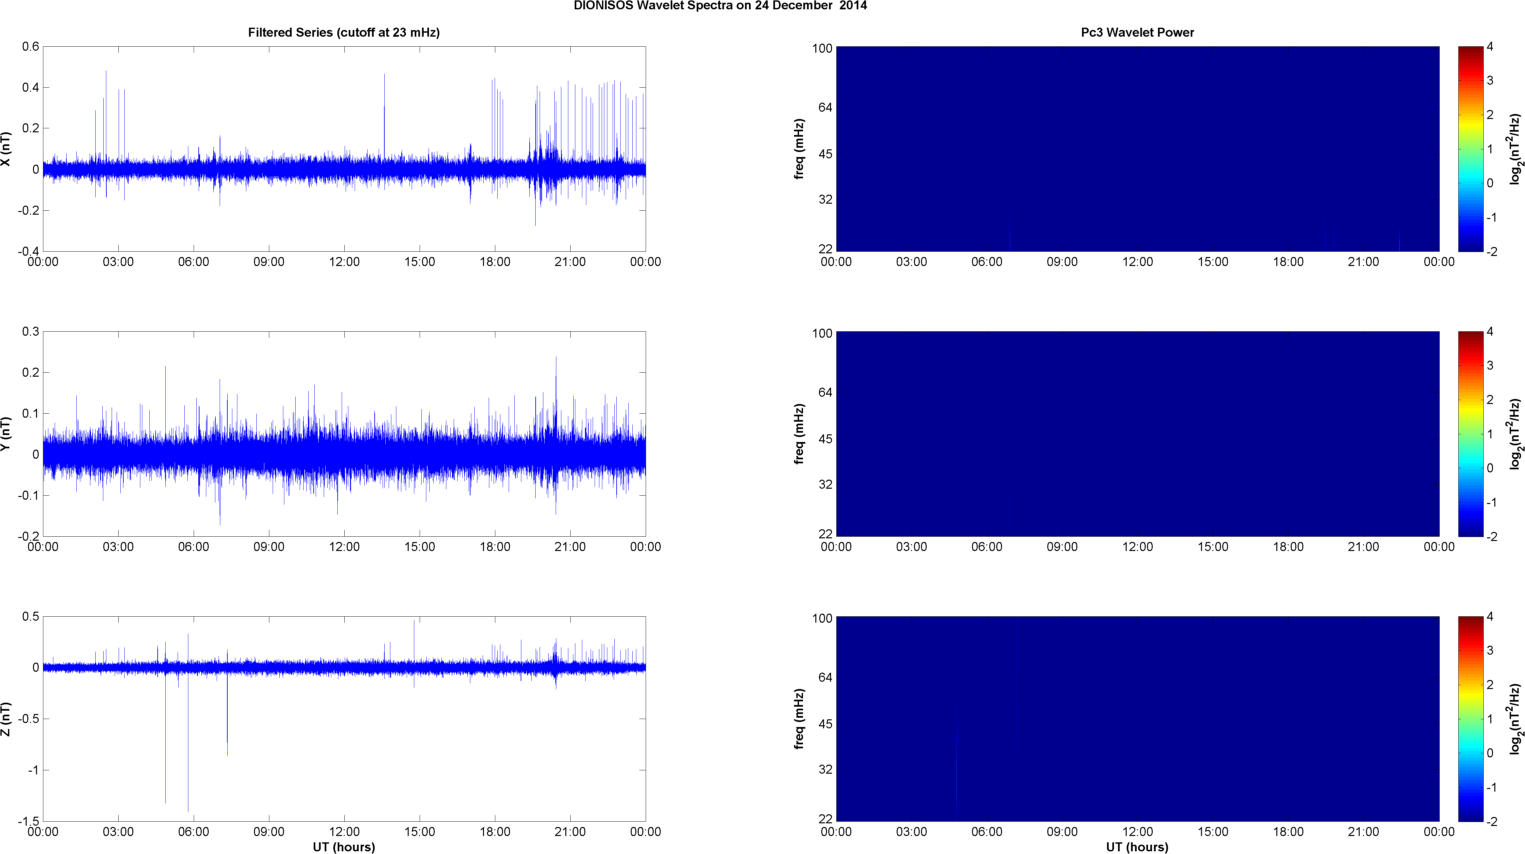Screen dimensions: 1525x854
Task: Click 'UT (hours)' label under the Z filtered series
Action: 344,847
